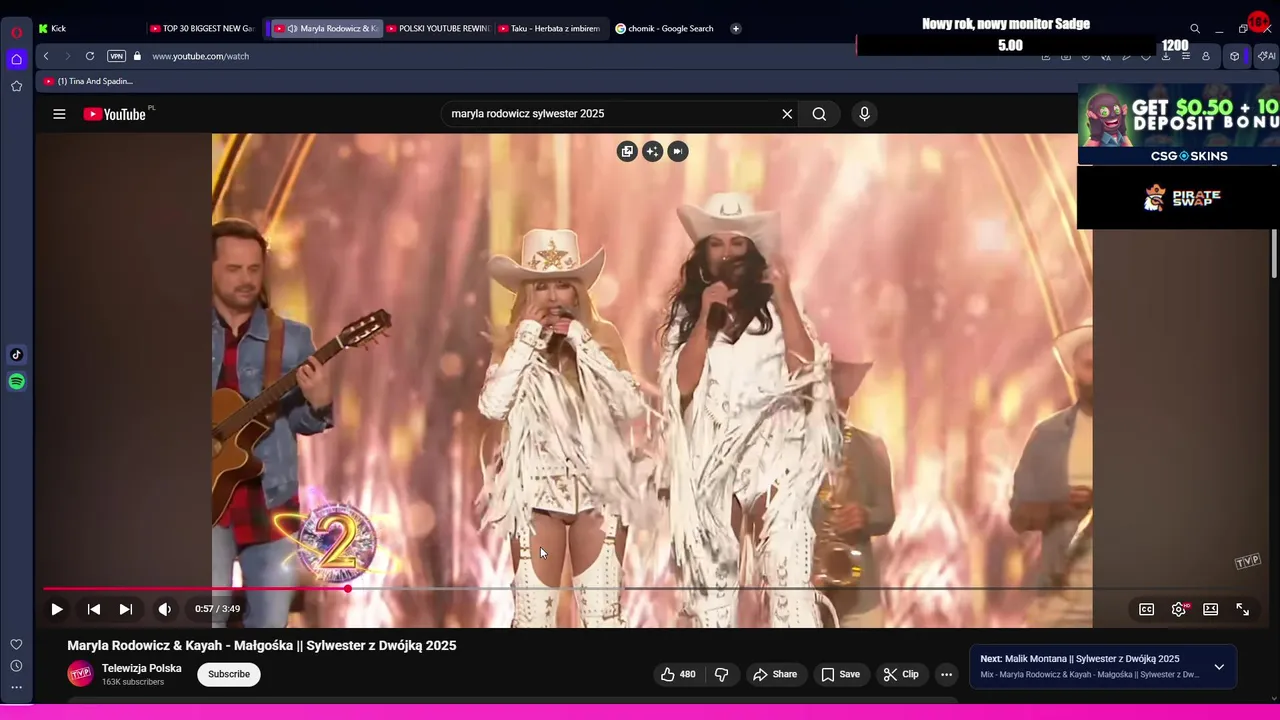Screen dimensions: 1280x720
Task: Switch to Taku - Herbata z imbirem tab
Action: click(549, 29)
